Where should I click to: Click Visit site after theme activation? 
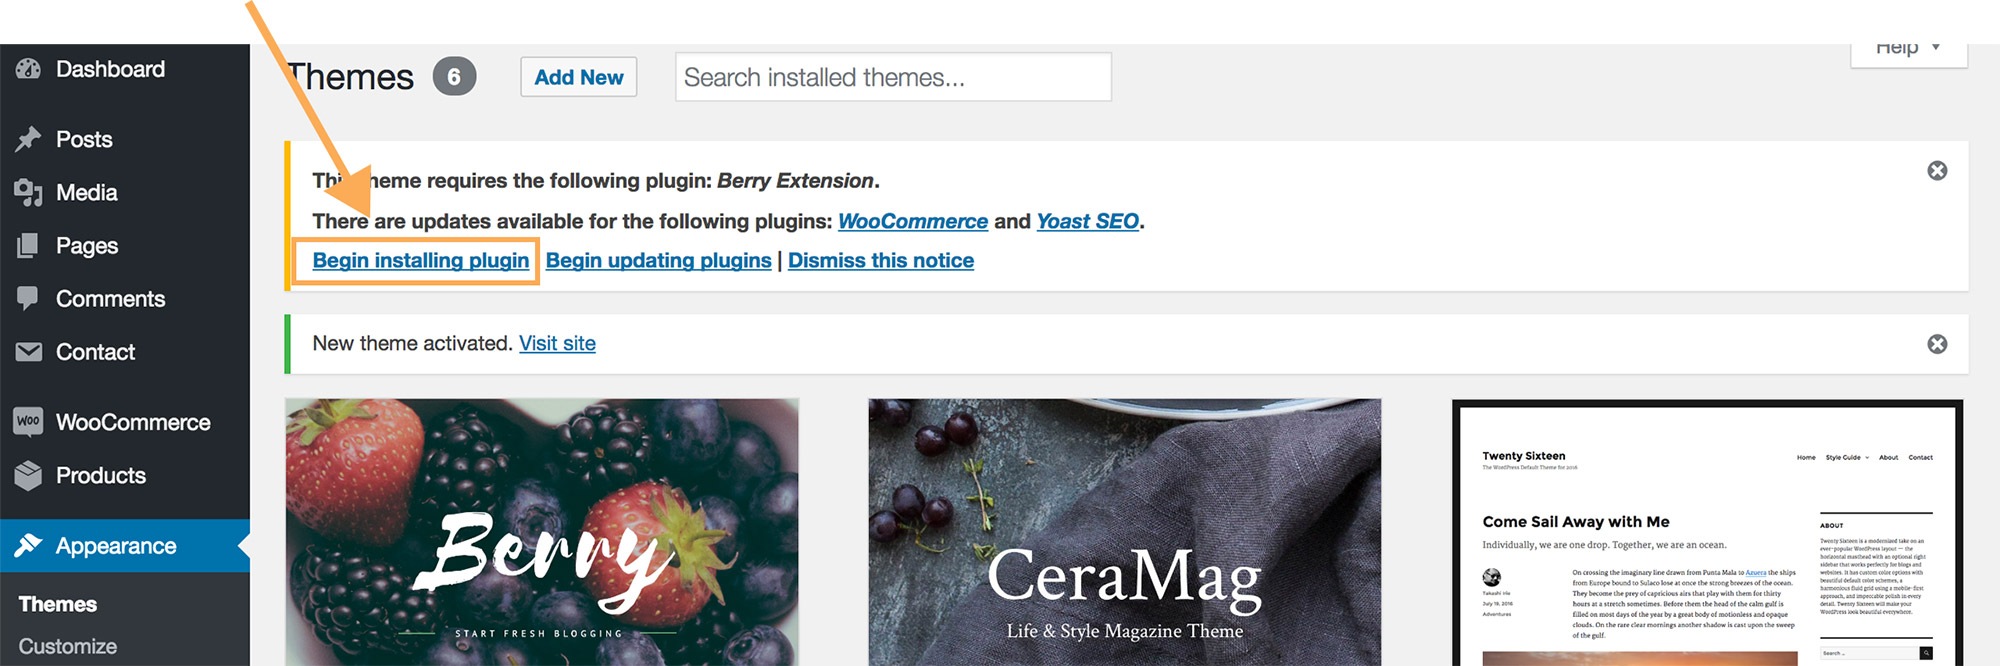tap(557, 343)
